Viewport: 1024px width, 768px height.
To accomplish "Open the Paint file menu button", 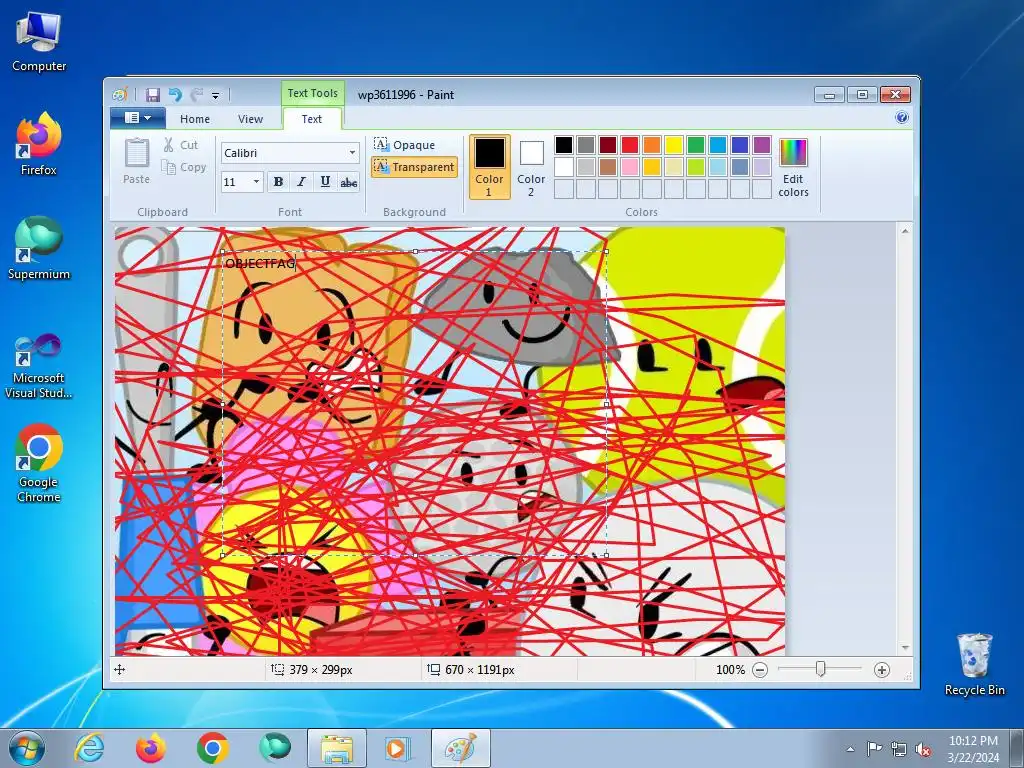I will (x=137, y=118).
